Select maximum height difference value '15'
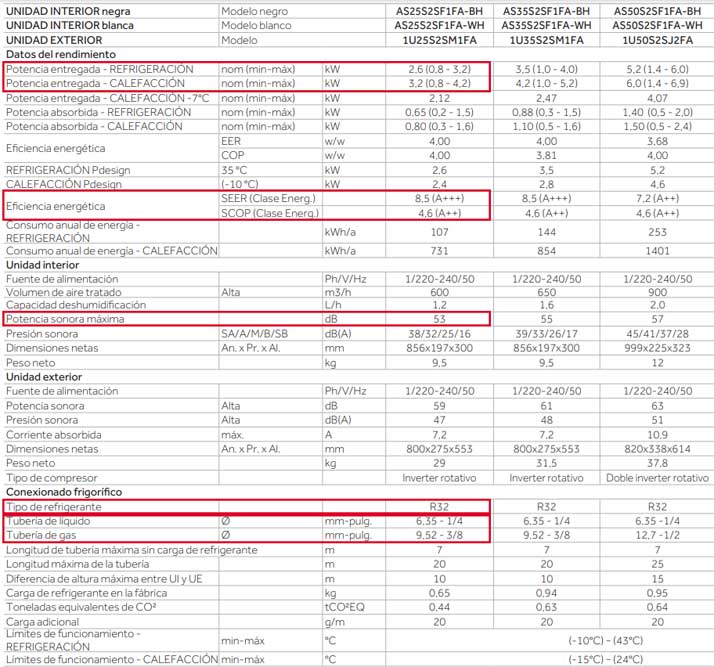Image resolution: width=714 pixels, height=667 pixels. click(x=657, y=579)
